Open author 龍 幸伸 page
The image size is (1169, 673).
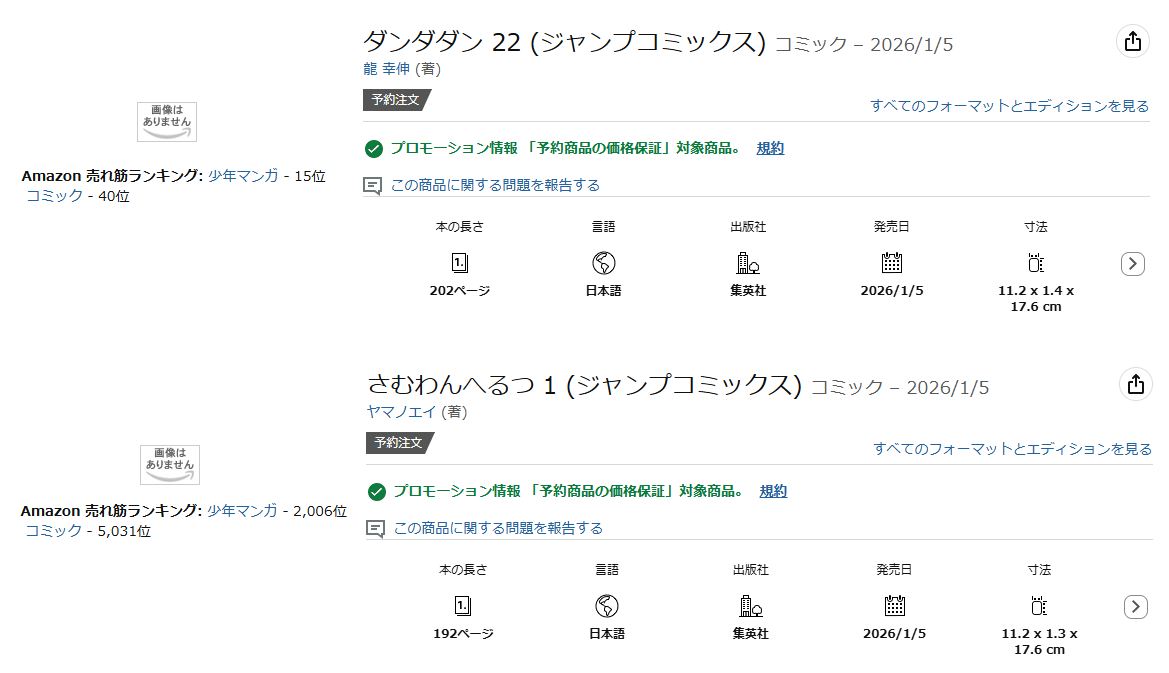[x=386, y=69]
